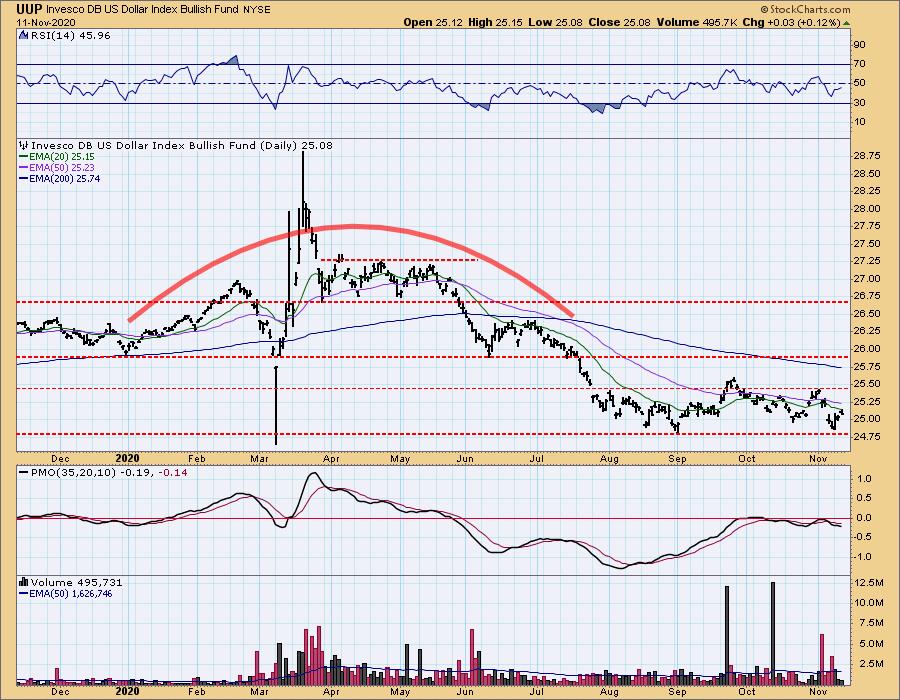Click Aug on the bottom volume time axis
Screen dimensions: 900x700
pos(609,691)
